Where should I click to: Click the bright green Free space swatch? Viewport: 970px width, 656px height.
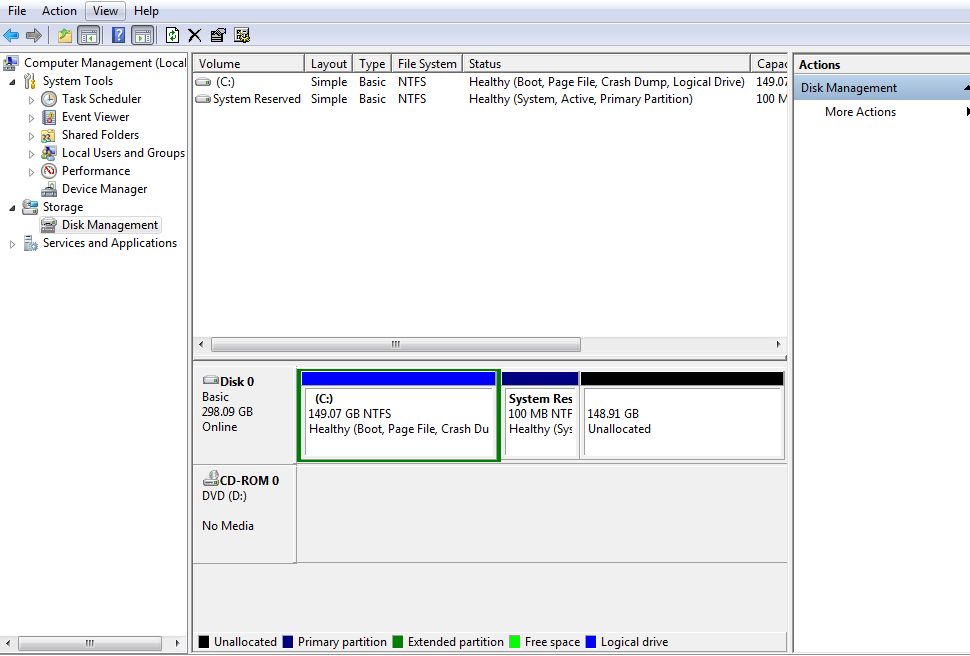click(x=515, y=642)
